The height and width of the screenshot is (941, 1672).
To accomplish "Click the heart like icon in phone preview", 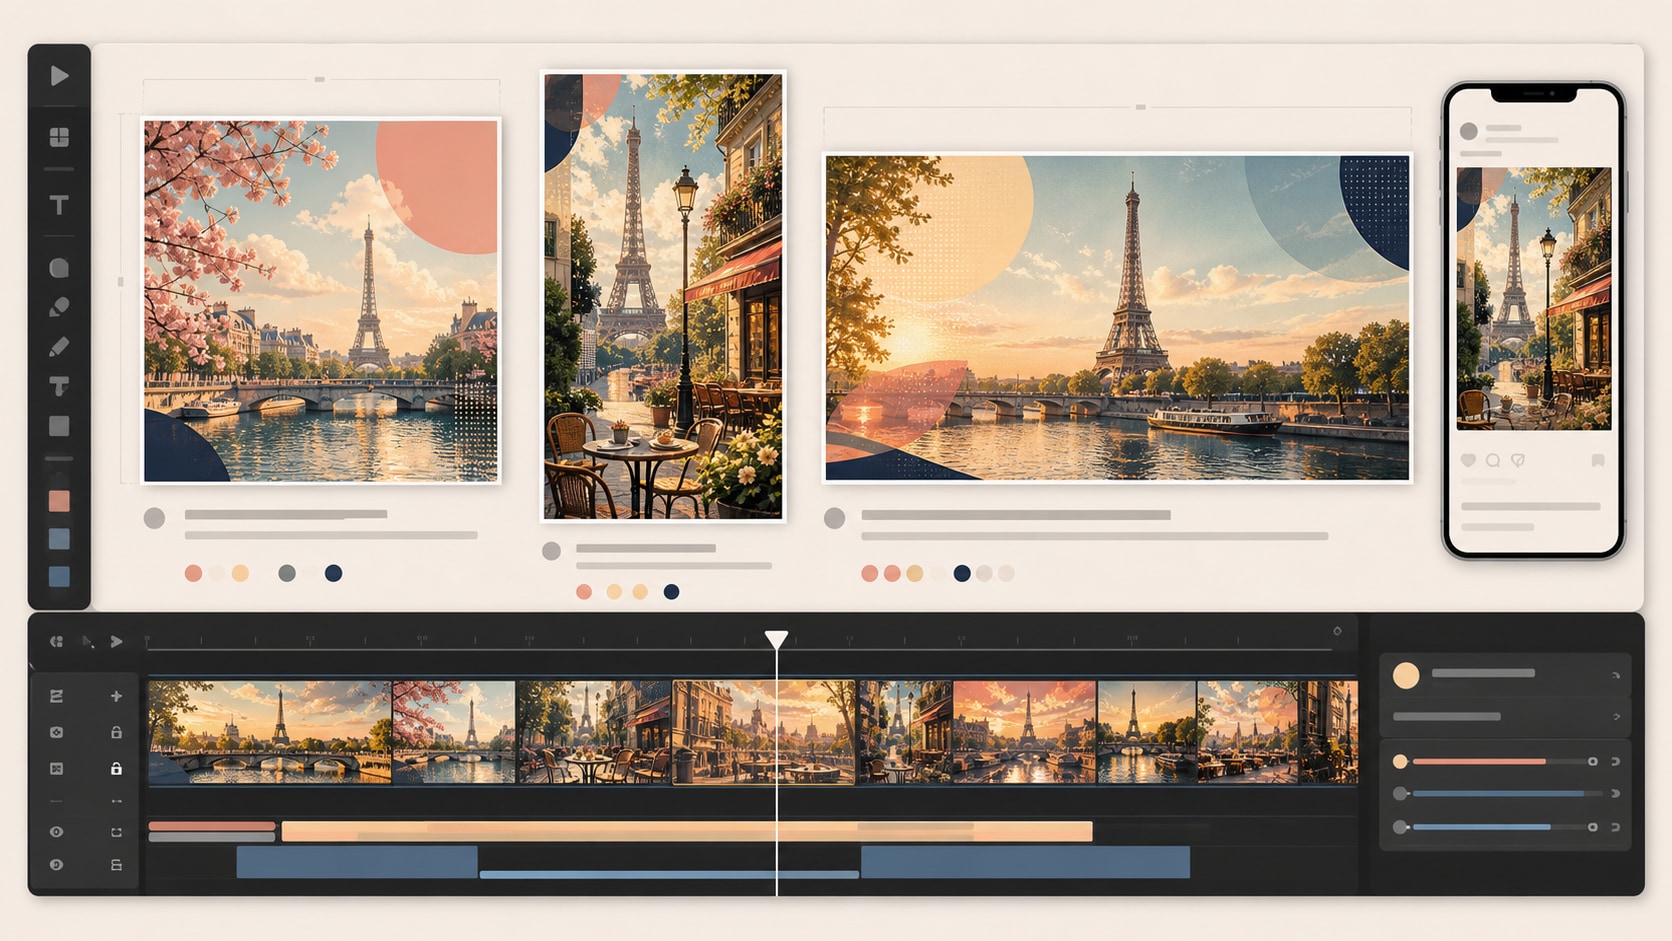I will click(1468, 460).
